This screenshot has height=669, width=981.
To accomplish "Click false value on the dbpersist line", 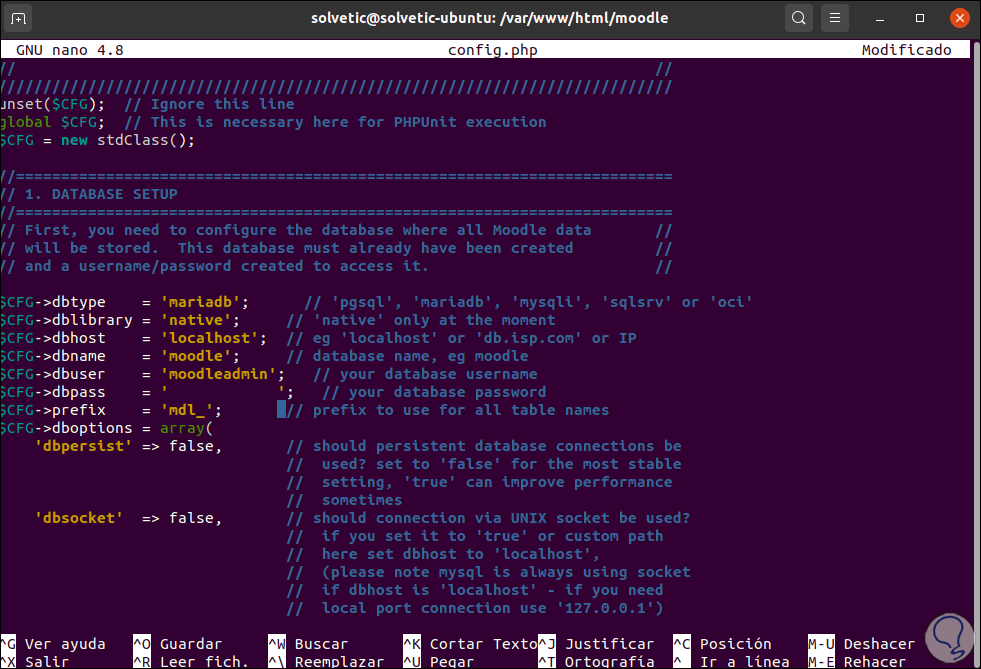I will point(191,446).
